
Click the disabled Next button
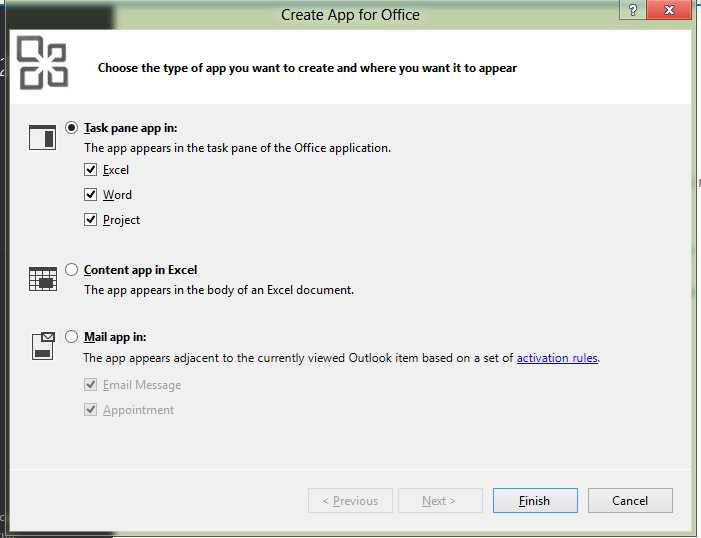pos(440,500)
